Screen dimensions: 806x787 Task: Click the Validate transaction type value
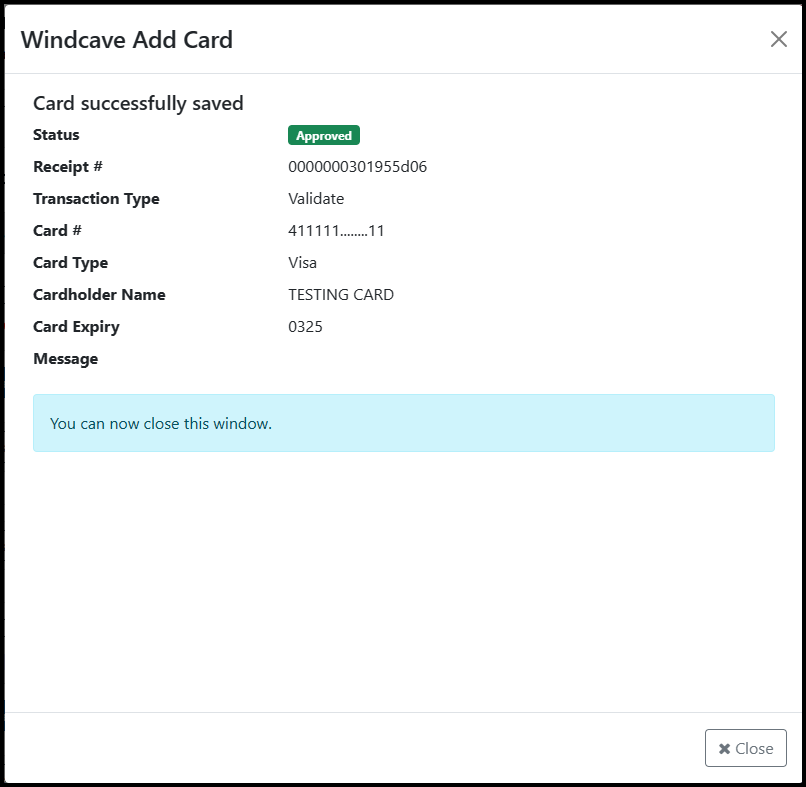point(316,198)
